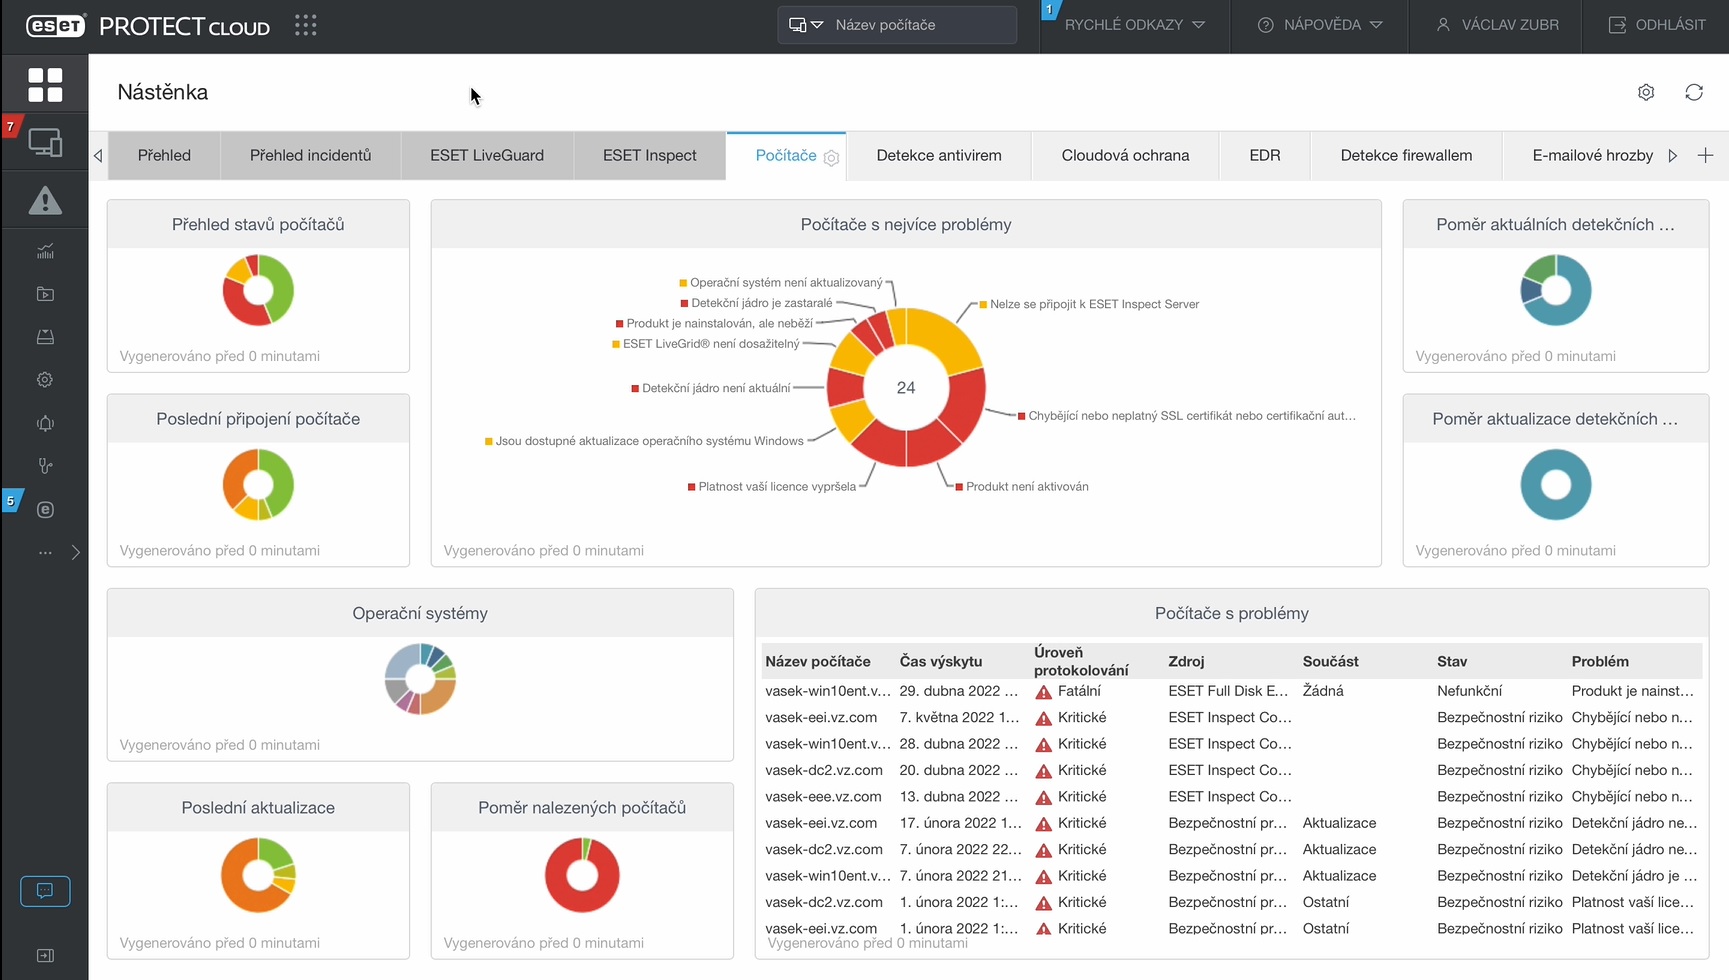This screenshot has height=980, width=1729.
Task: Open the Reports chart icon in sidebar
Action: pyautogui.click(x=45, y=251)
